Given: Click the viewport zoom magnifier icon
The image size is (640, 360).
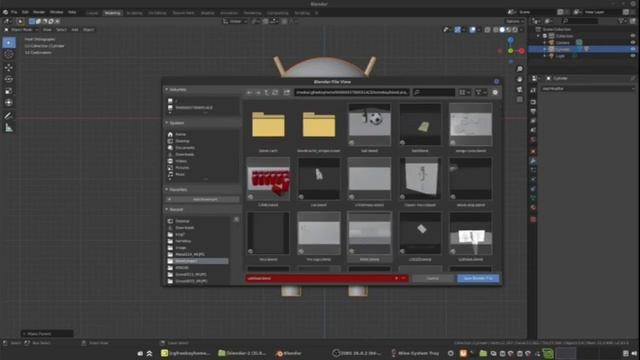Looking at the screenshot, I should point(520,69).
